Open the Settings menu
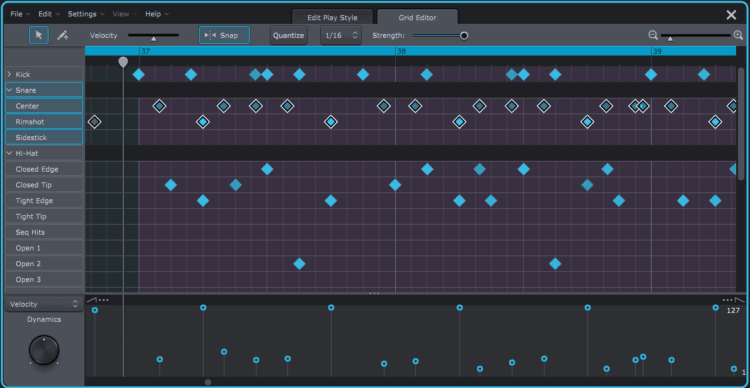The image size is (750, 388). pos(86,14)
